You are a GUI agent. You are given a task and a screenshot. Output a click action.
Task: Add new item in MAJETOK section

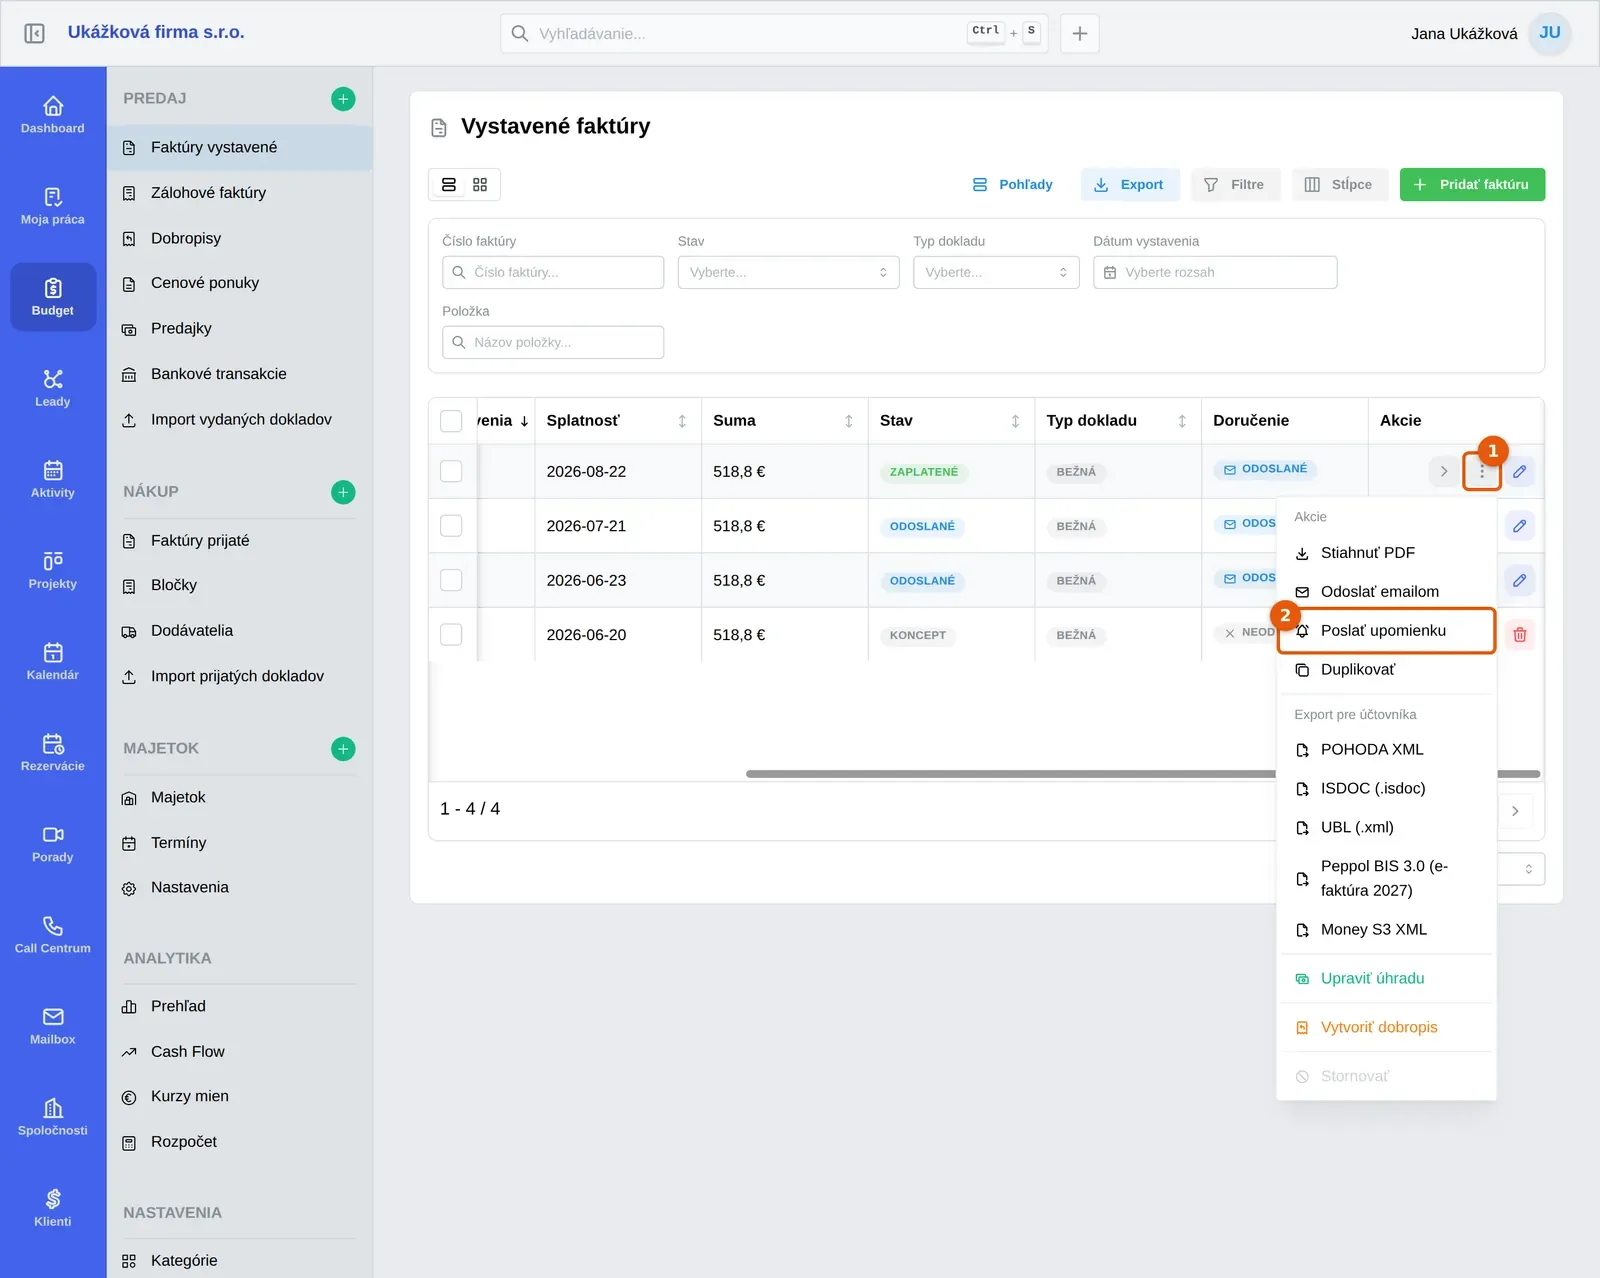(x=343, y=749)
